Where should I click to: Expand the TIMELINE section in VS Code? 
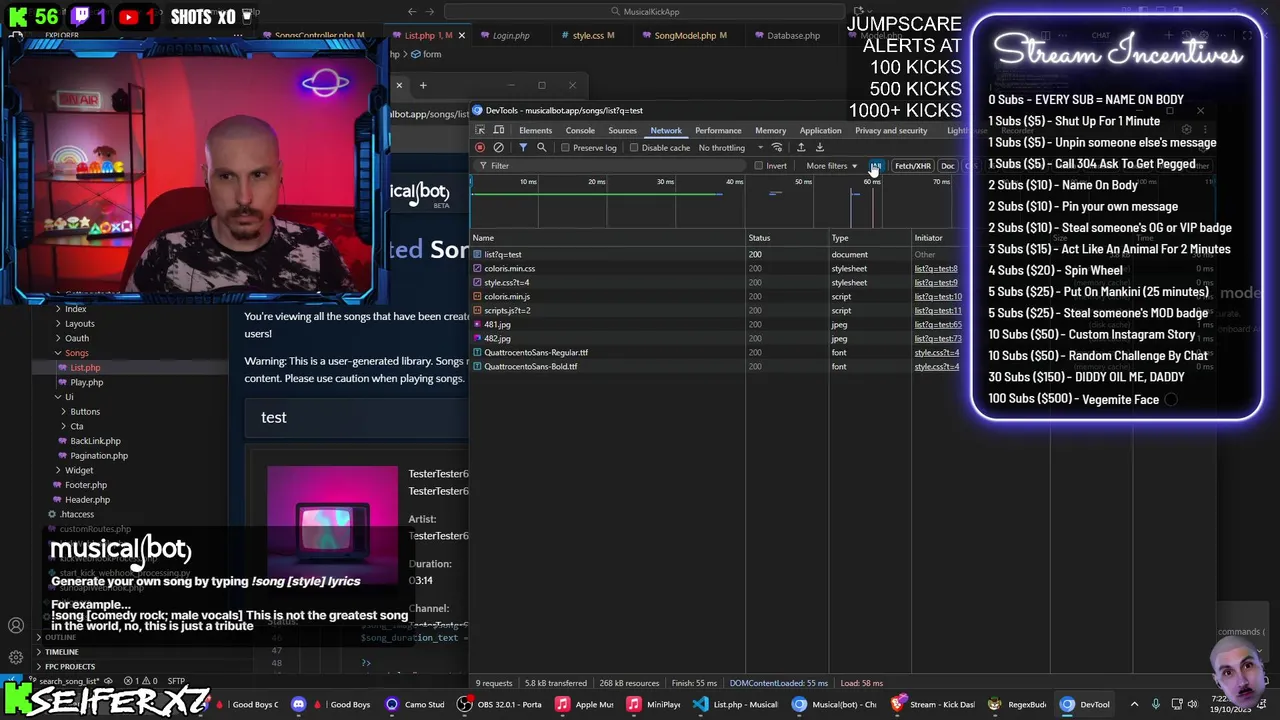click(60, 651)
